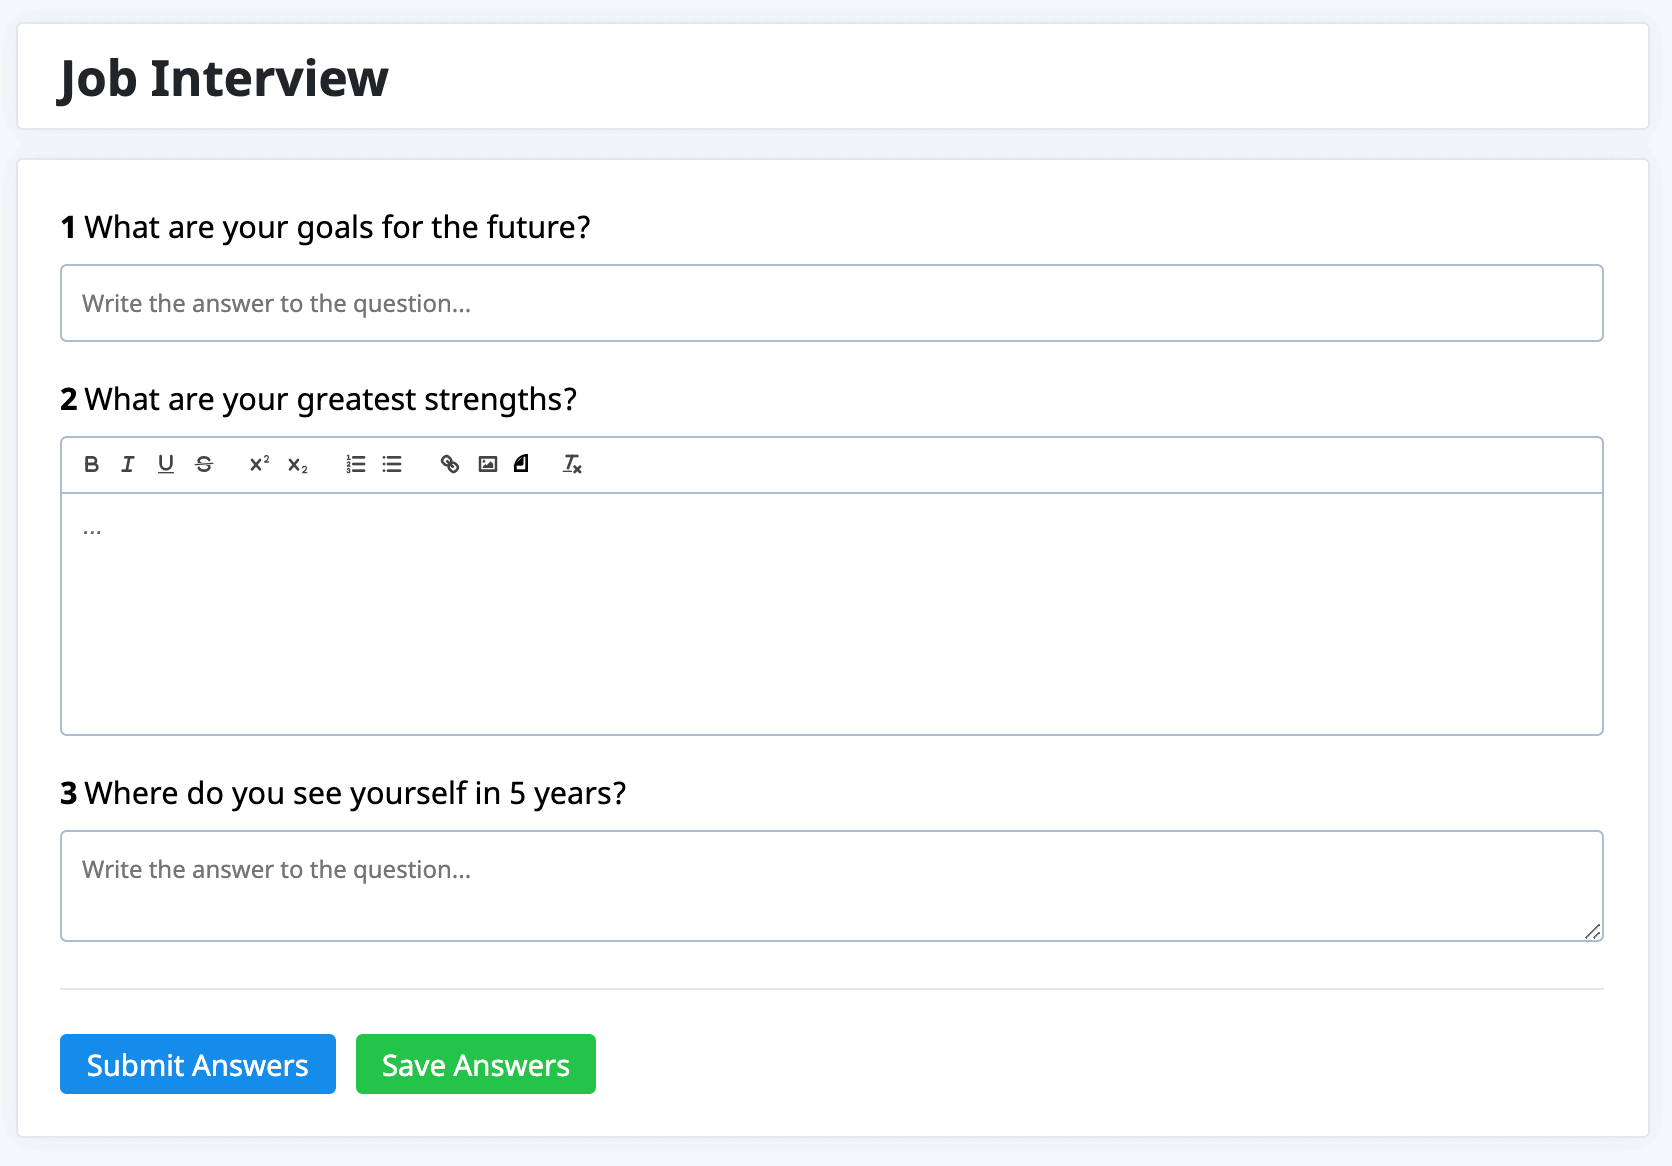Viewport: 1672px width, 1166px height.
Task: Select the subscript tool
Action: pyautogui.click(x=297, y=464)
